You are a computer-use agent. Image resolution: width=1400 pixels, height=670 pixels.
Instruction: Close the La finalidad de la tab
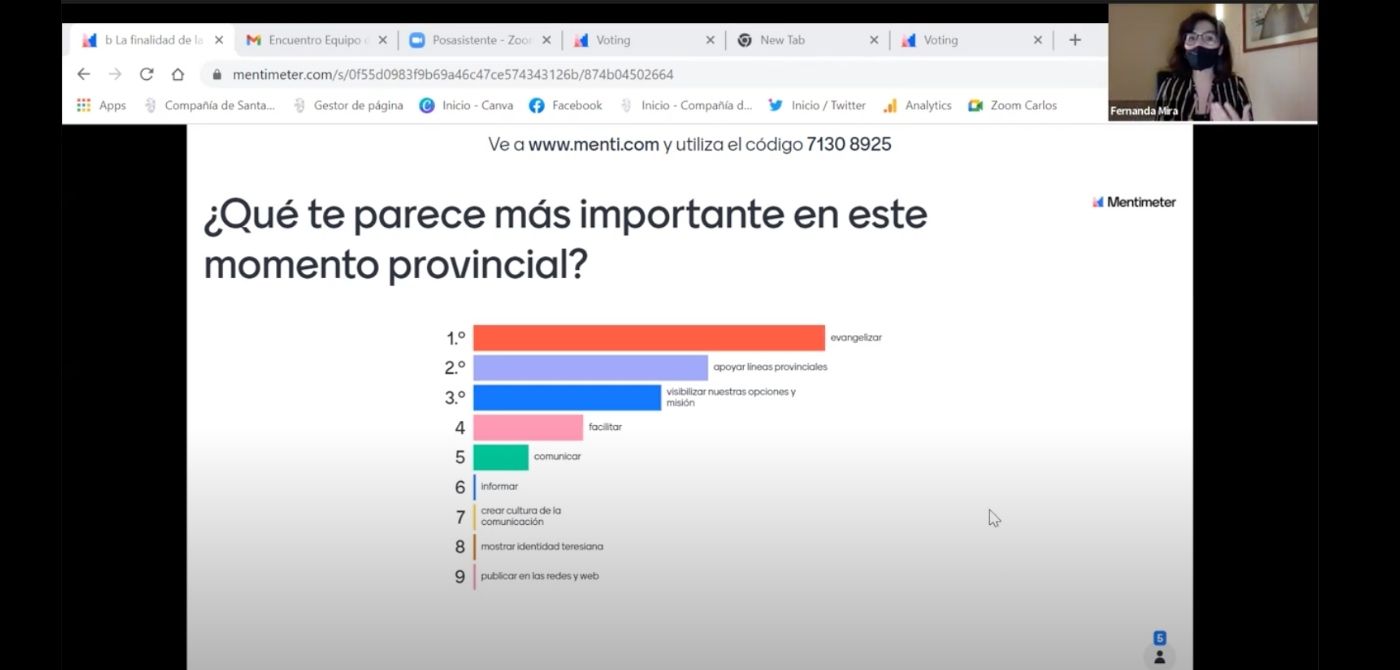(x=219, y=40)
